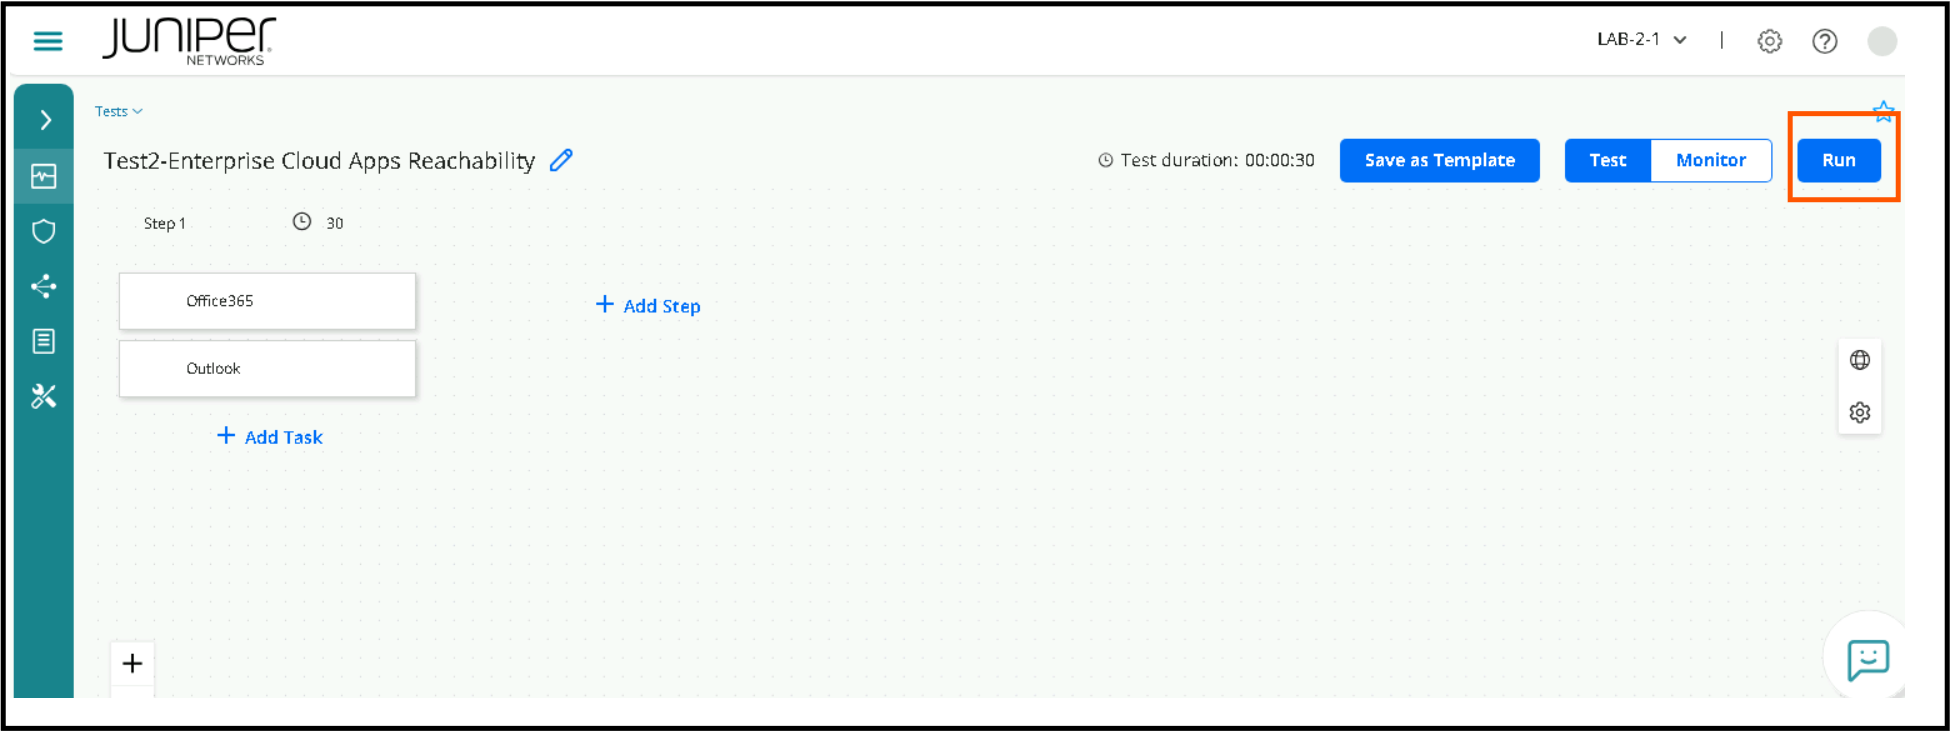Open the help question mark icon
1950x731 pixels.
(1824, 41)
